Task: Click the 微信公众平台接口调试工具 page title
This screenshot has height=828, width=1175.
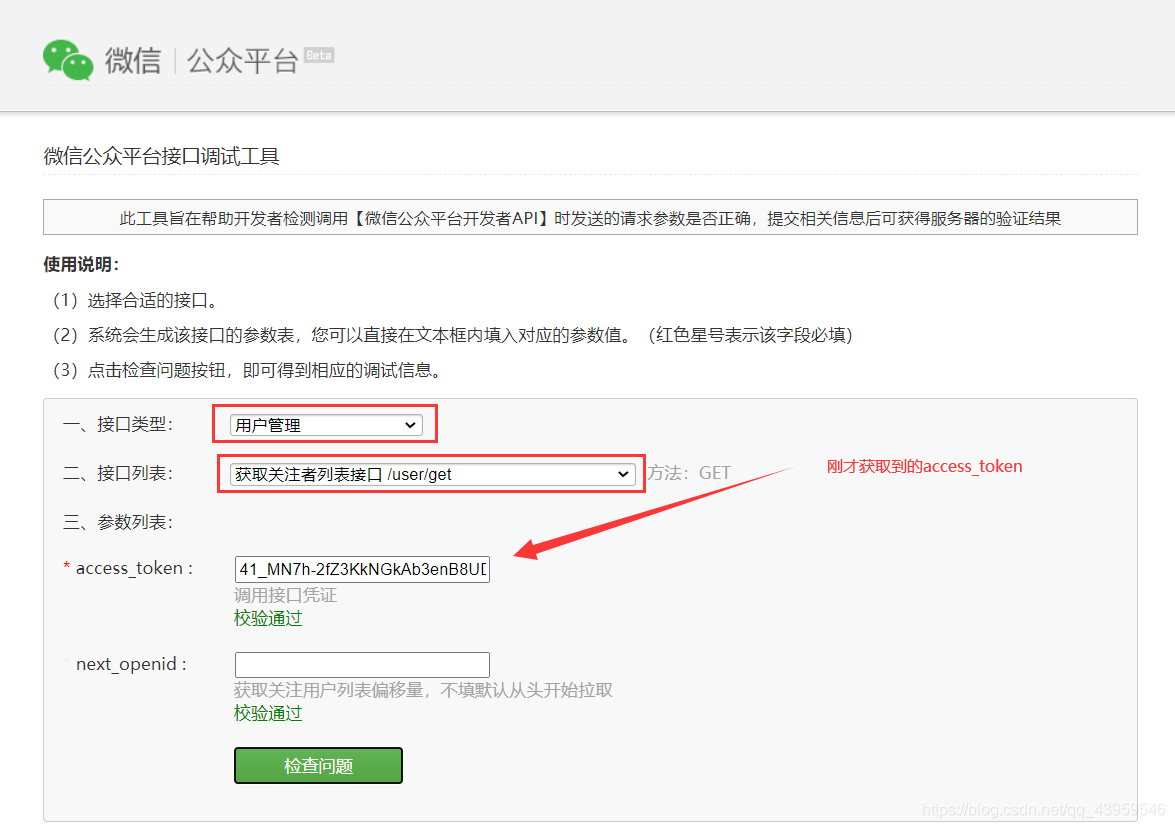Action: (161, 156)
